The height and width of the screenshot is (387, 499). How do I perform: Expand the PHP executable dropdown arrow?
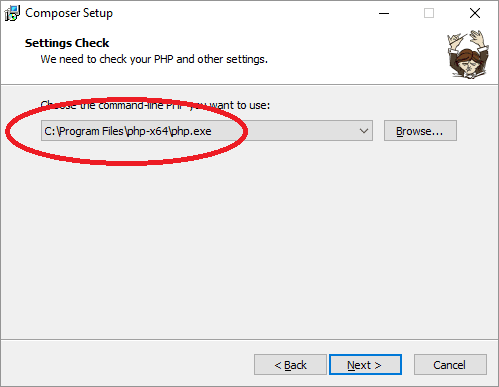pos(364,131)
